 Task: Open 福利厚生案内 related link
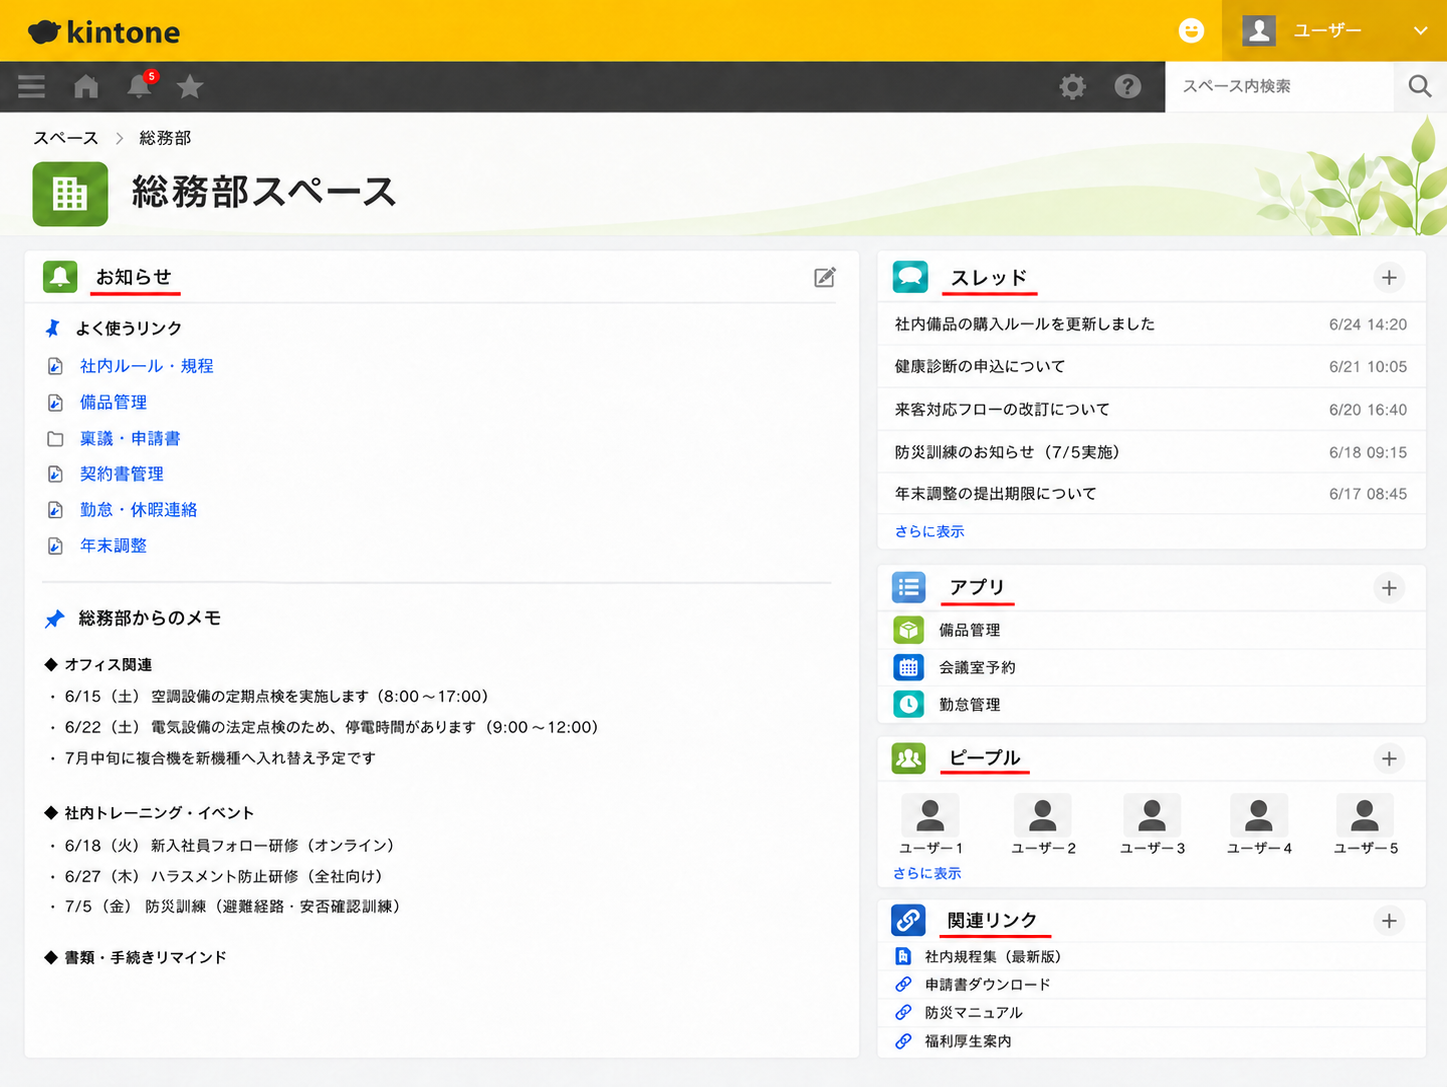click(968, 1041)
